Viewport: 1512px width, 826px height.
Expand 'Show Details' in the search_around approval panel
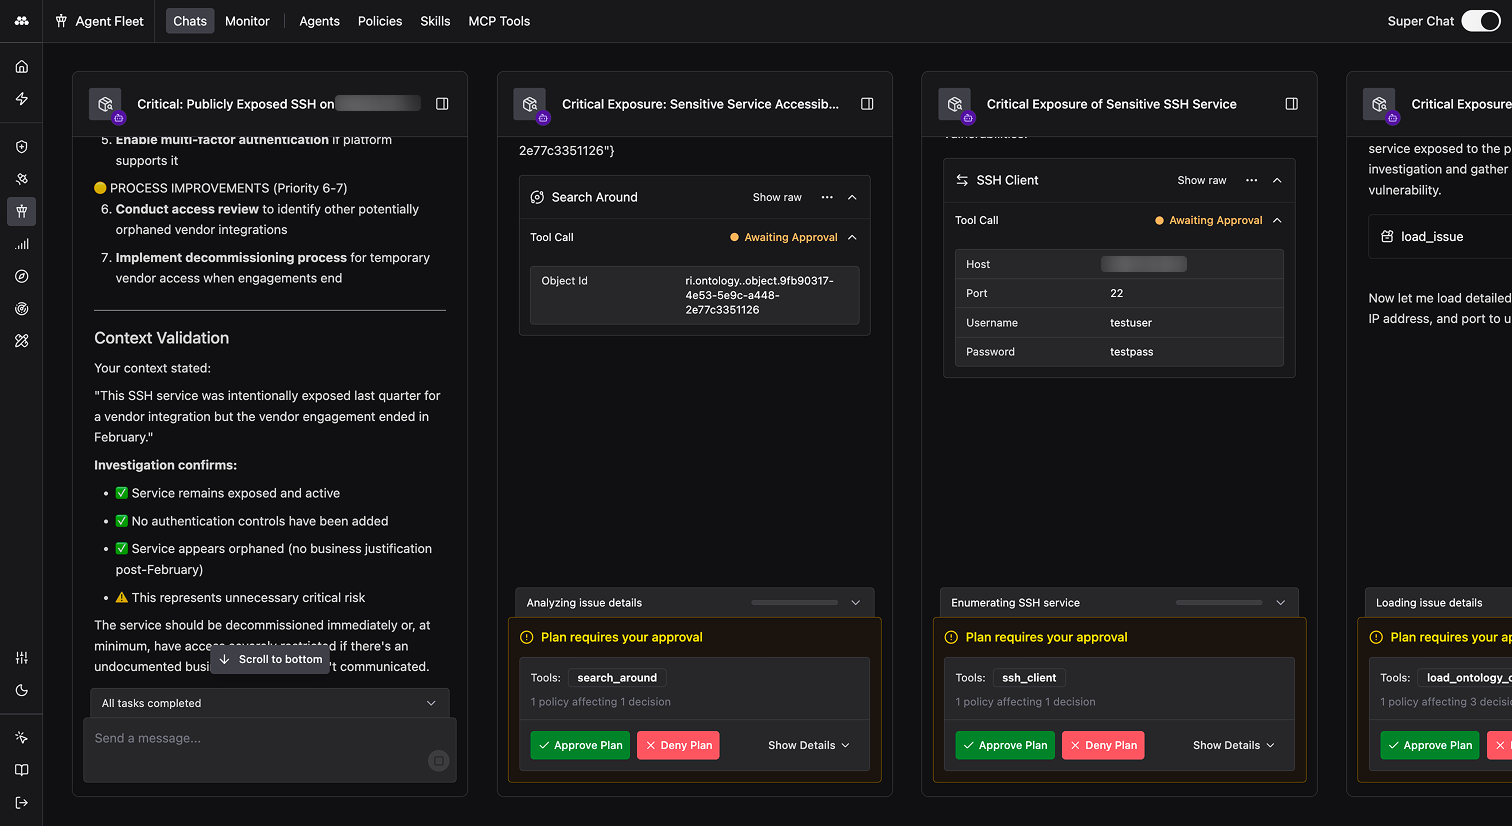tap(808, 745)
